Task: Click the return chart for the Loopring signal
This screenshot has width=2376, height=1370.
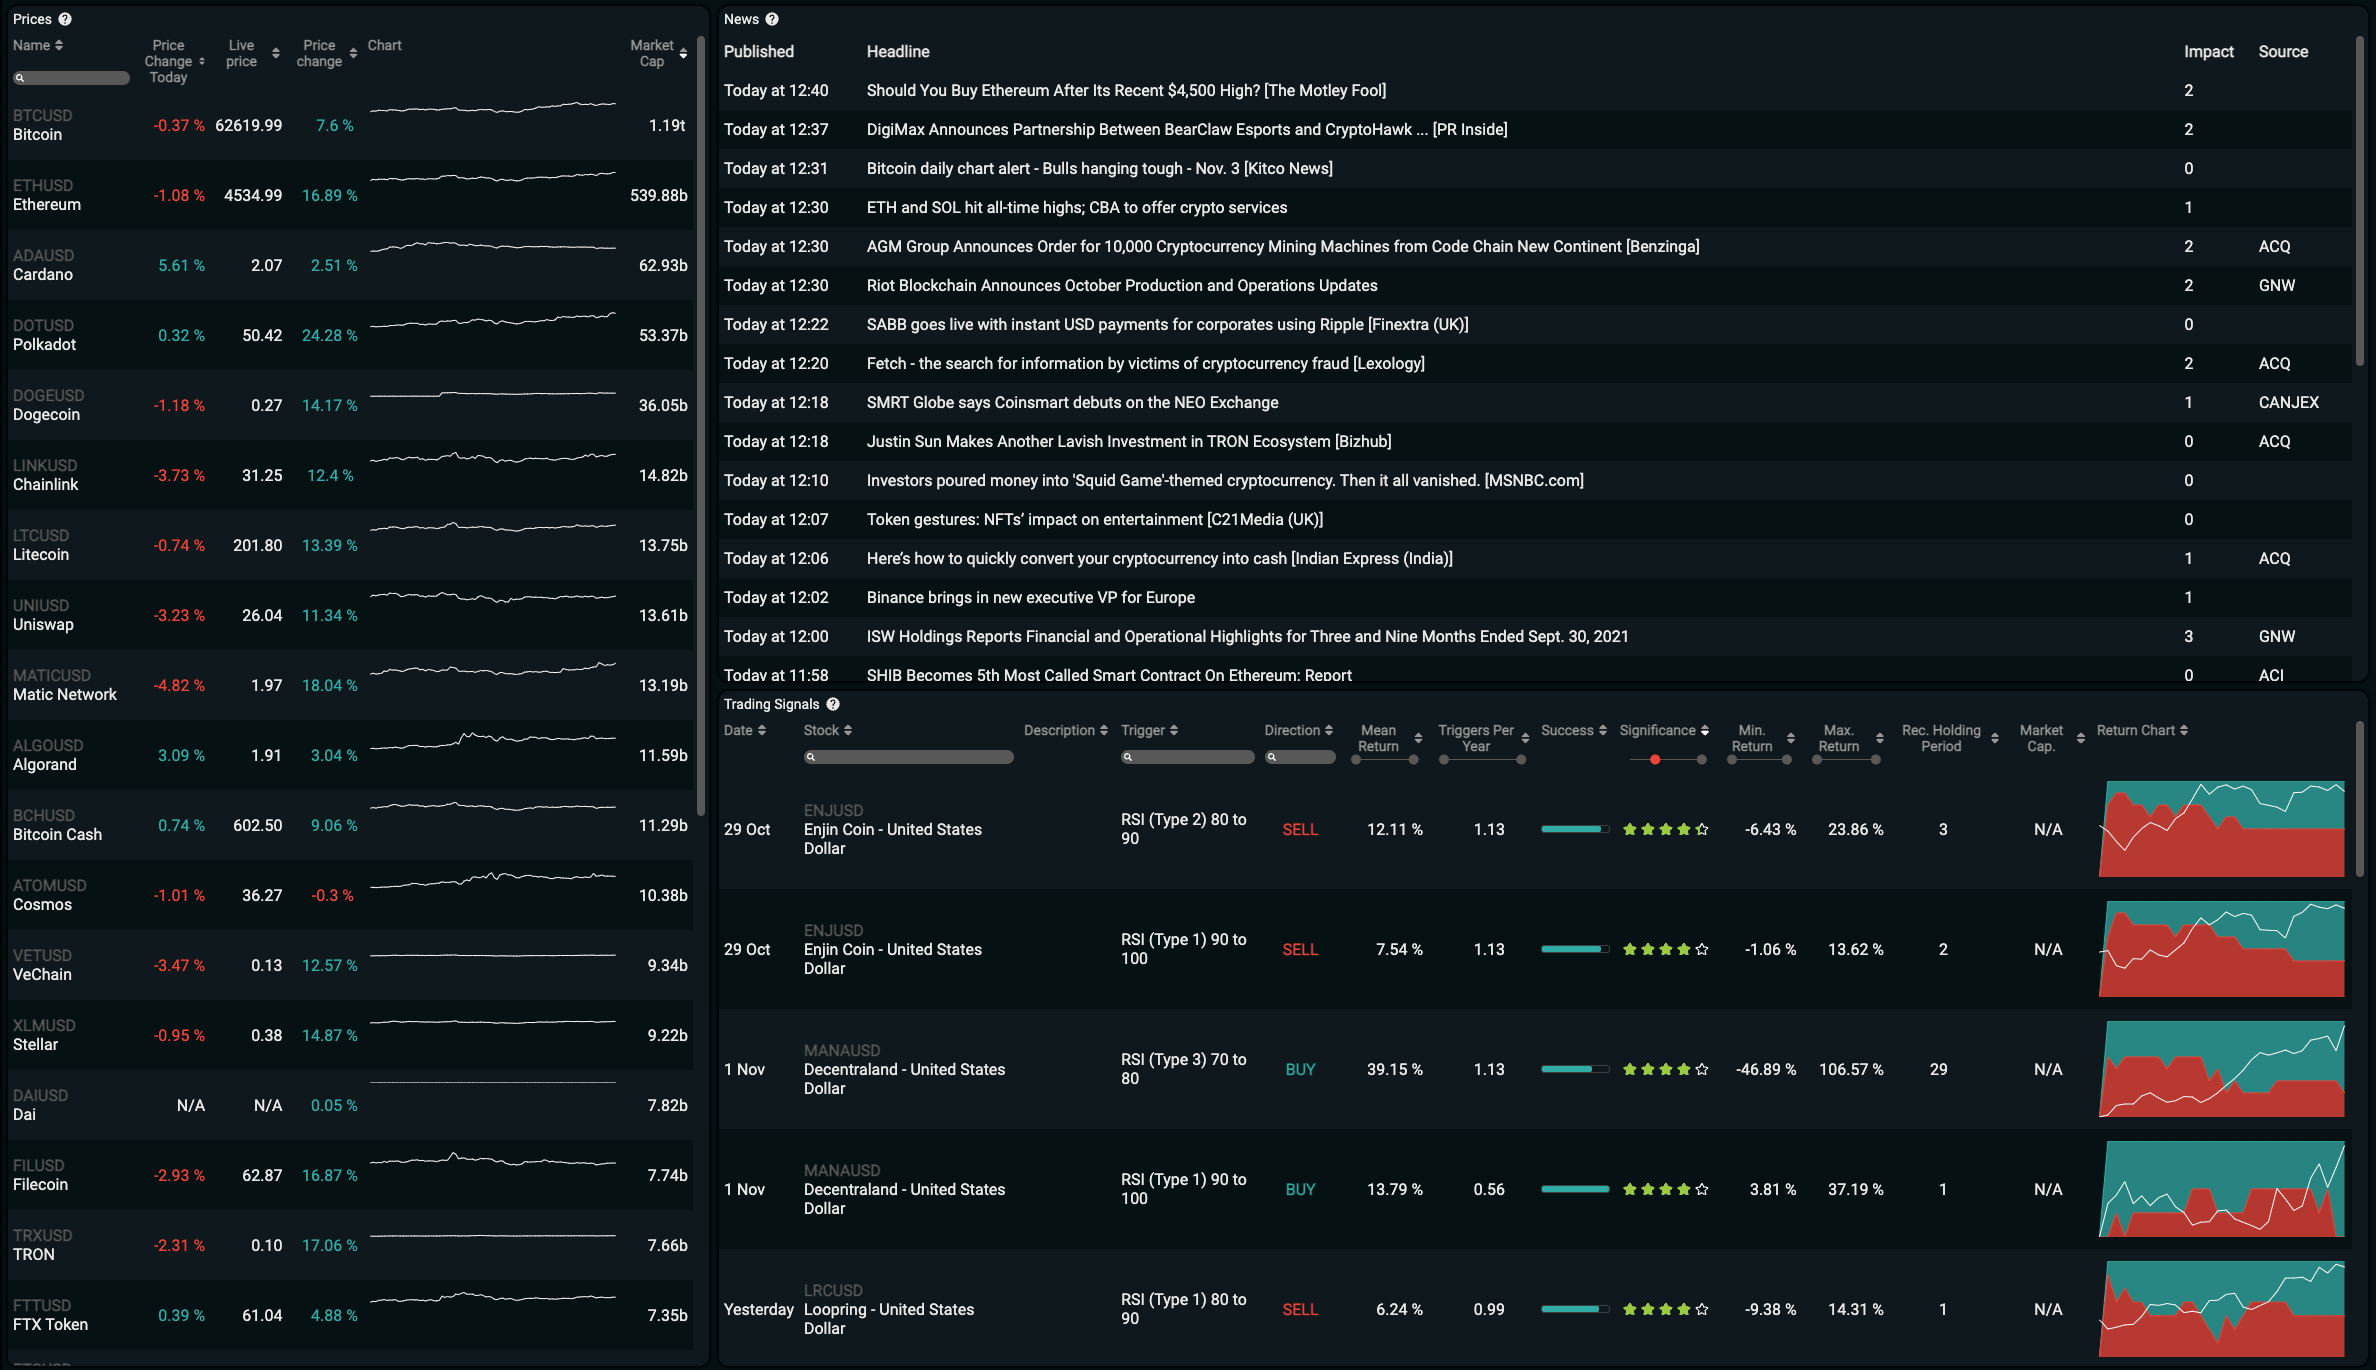Action: 2222,1309
